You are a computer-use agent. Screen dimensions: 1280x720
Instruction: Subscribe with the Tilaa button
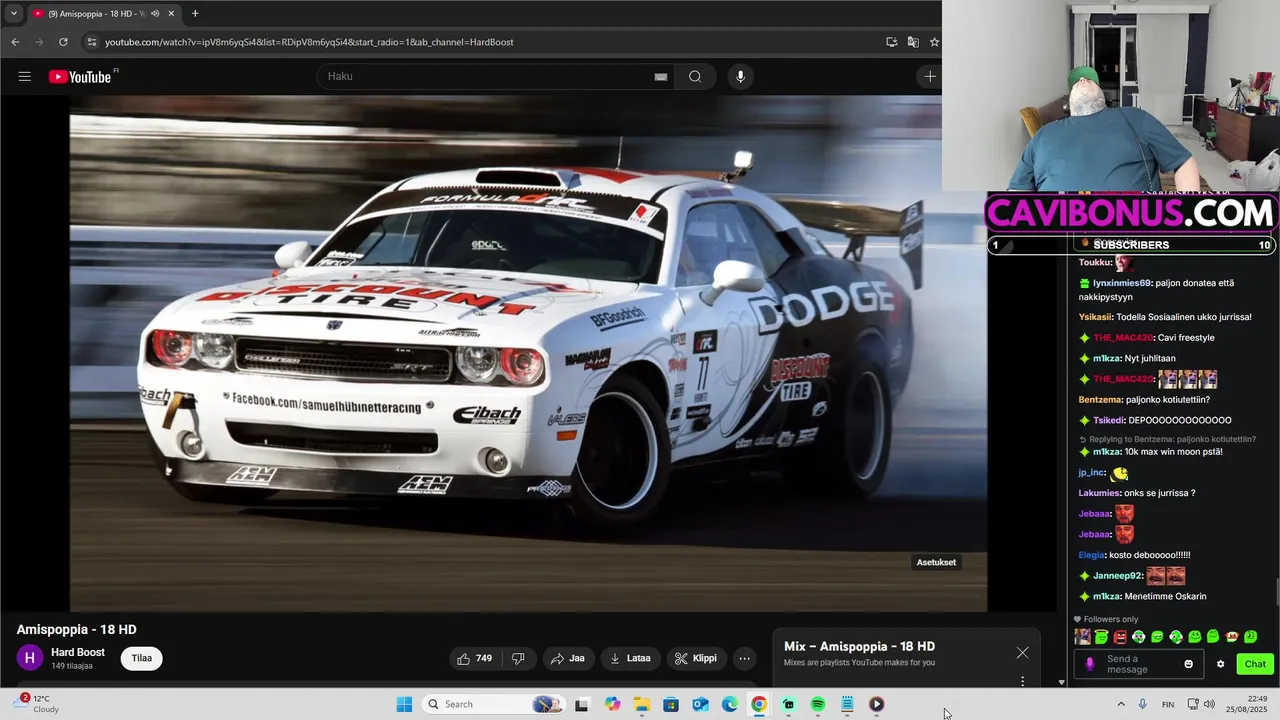[x=142, y=658]
